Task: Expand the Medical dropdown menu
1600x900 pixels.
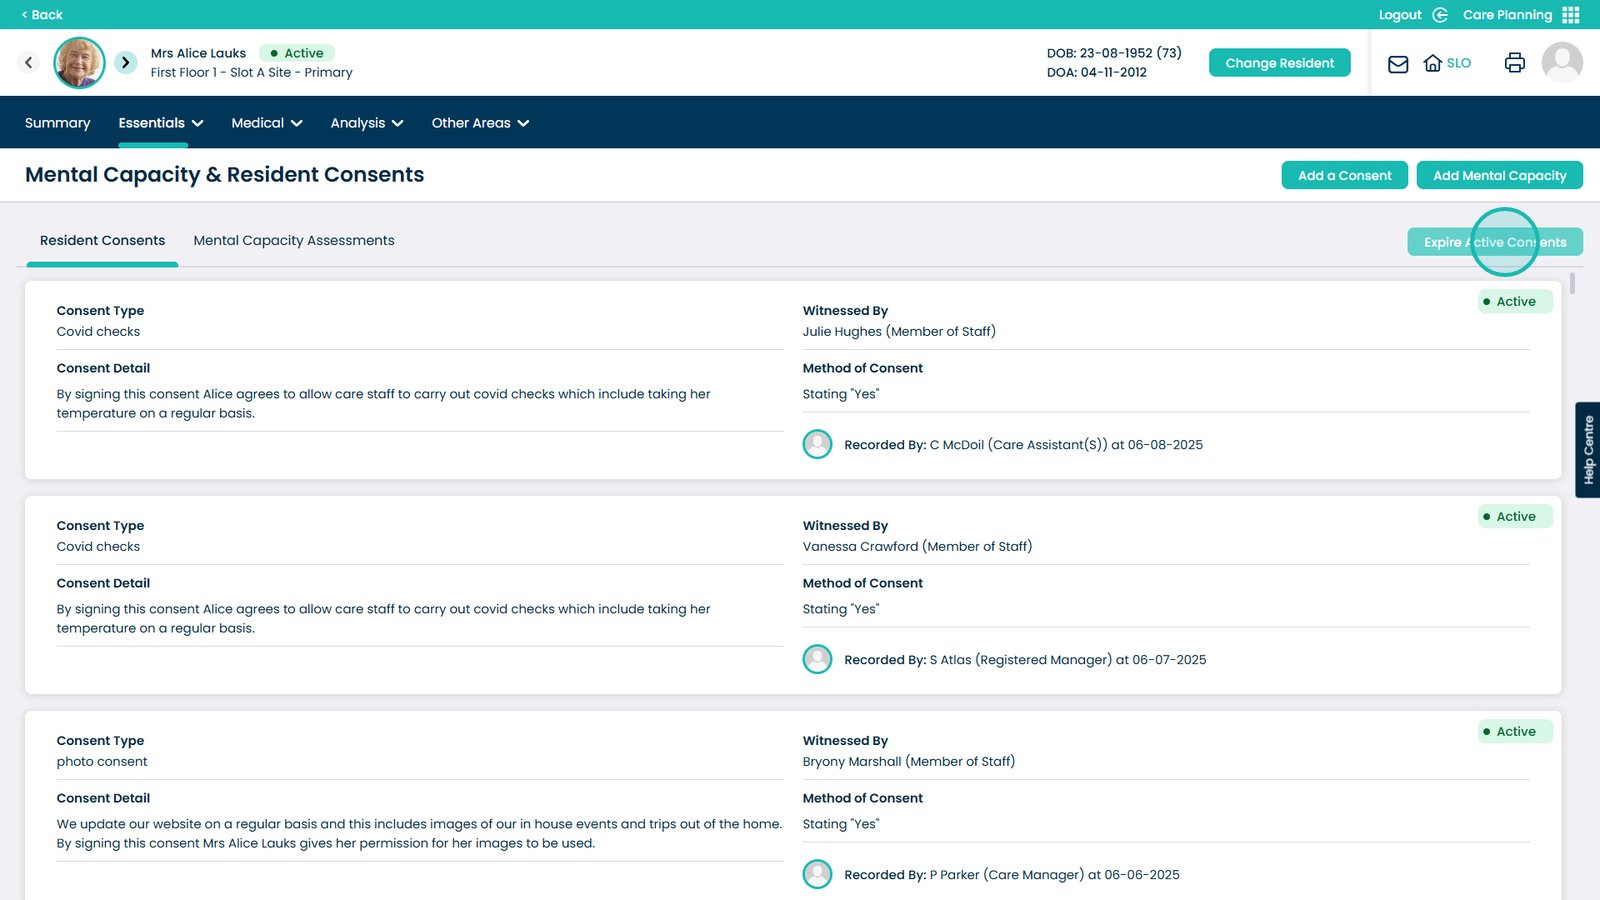Action: coord(266,123)
